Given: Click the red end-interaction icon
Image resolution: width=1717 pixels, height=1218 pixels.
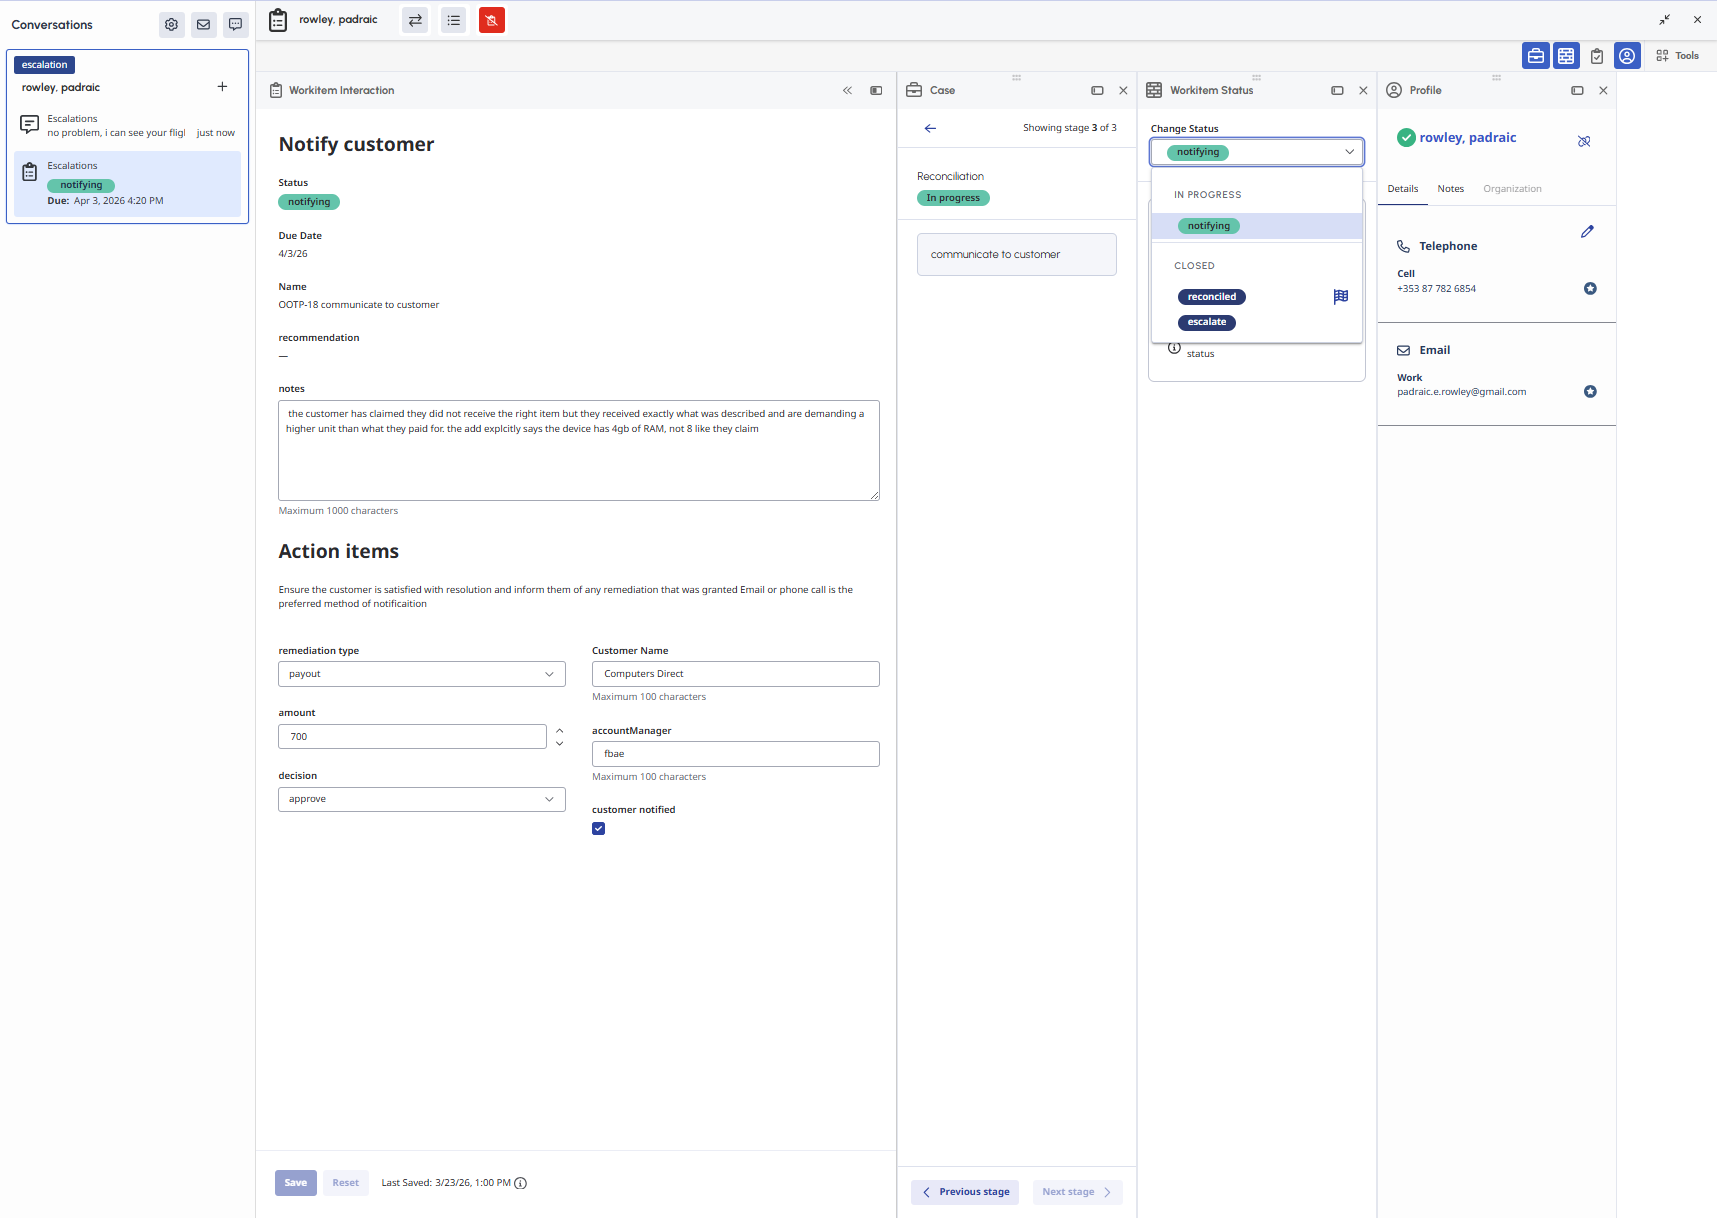Looking at the screenshot, I should point(492,20).
